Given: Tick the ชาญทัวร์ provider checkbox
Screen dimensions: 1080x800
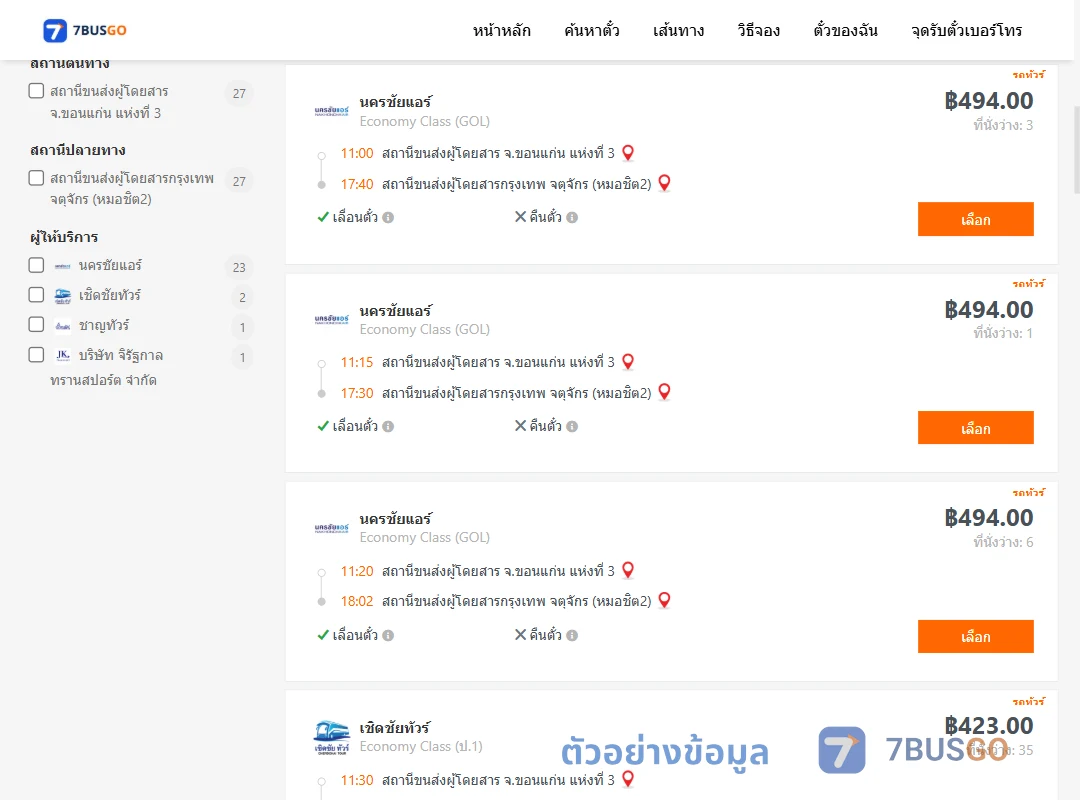Looking at the screenshot, I should [37, 325].
